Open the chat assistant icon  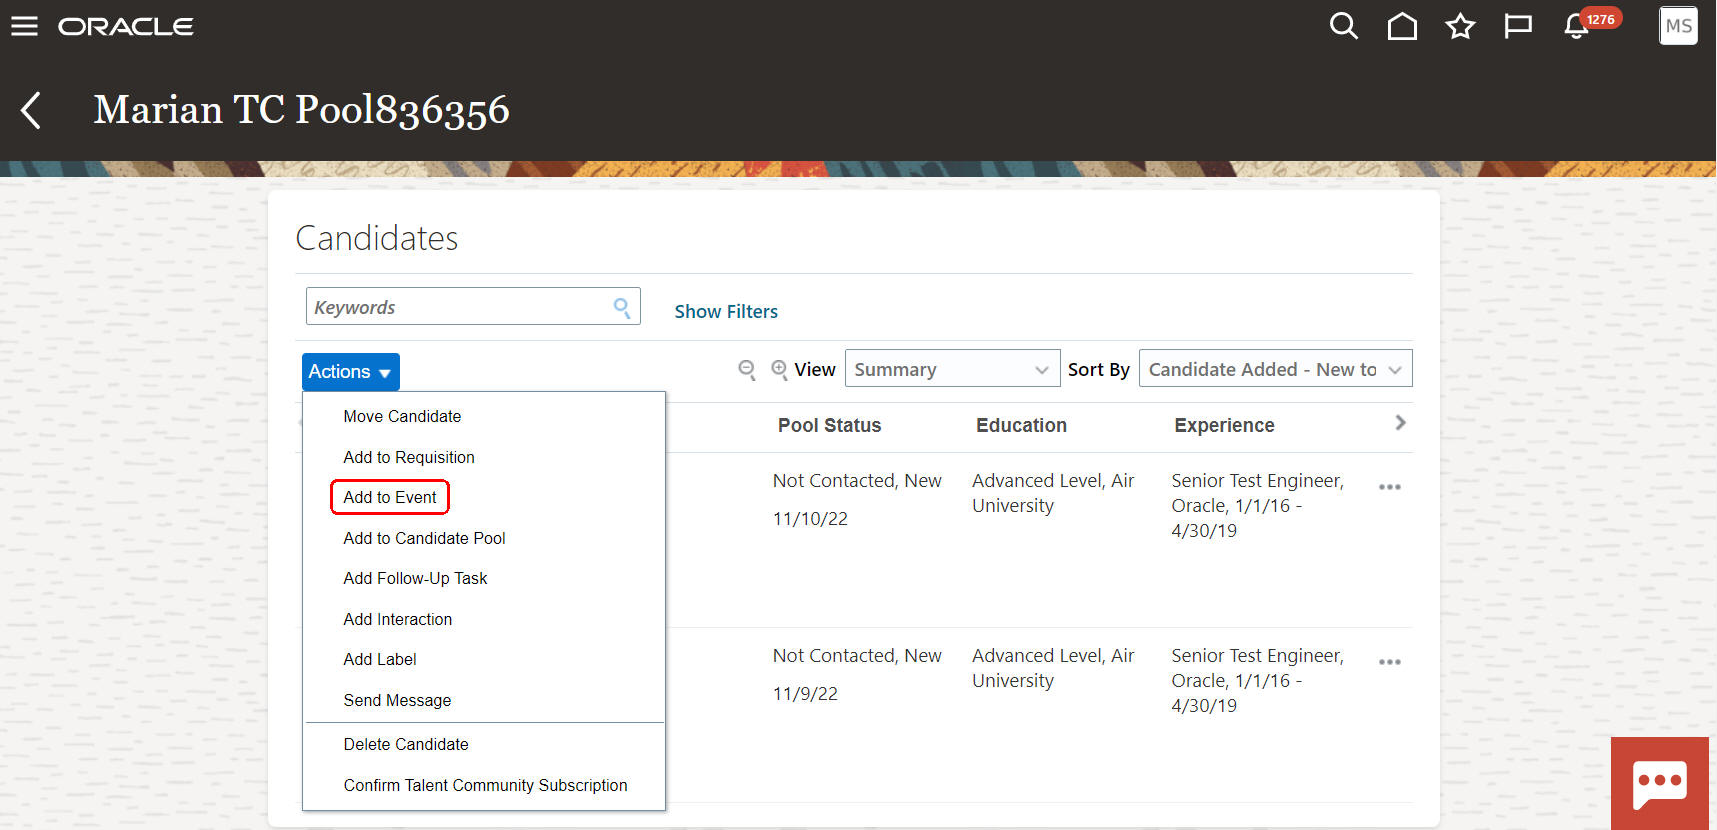[x=1659, y=783]
